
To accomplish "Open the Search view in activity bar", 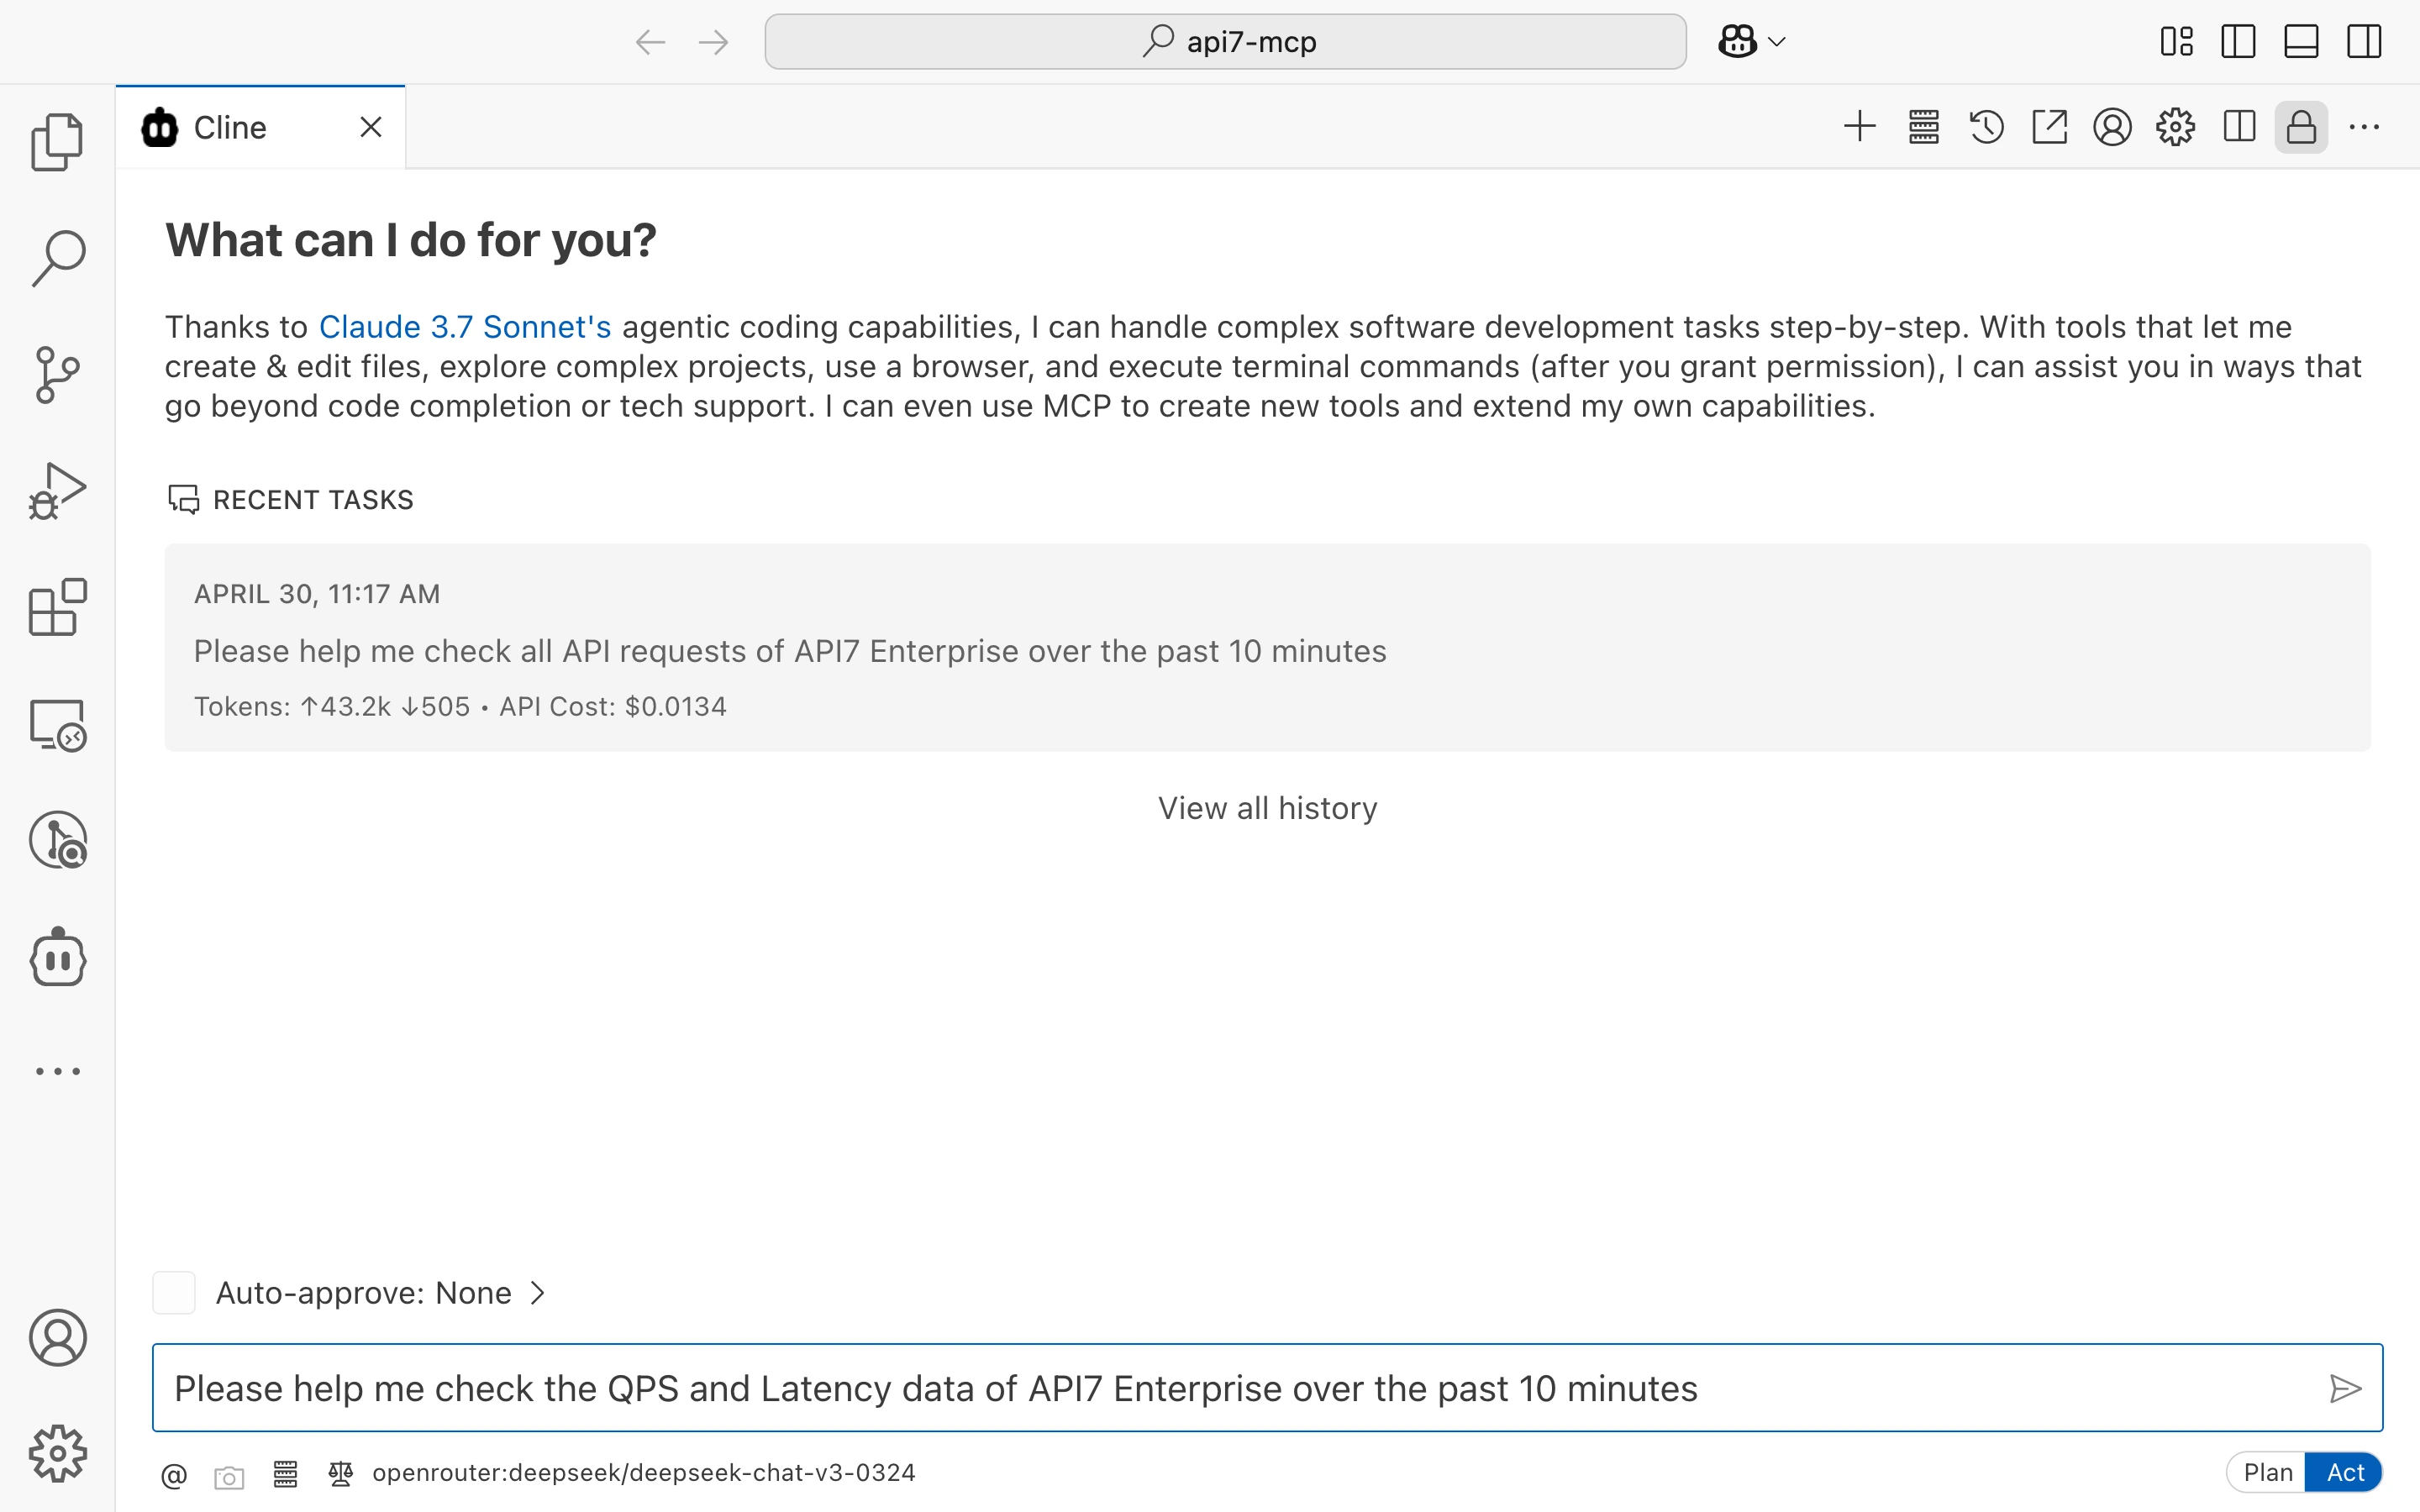I will [x=57, y=258].
